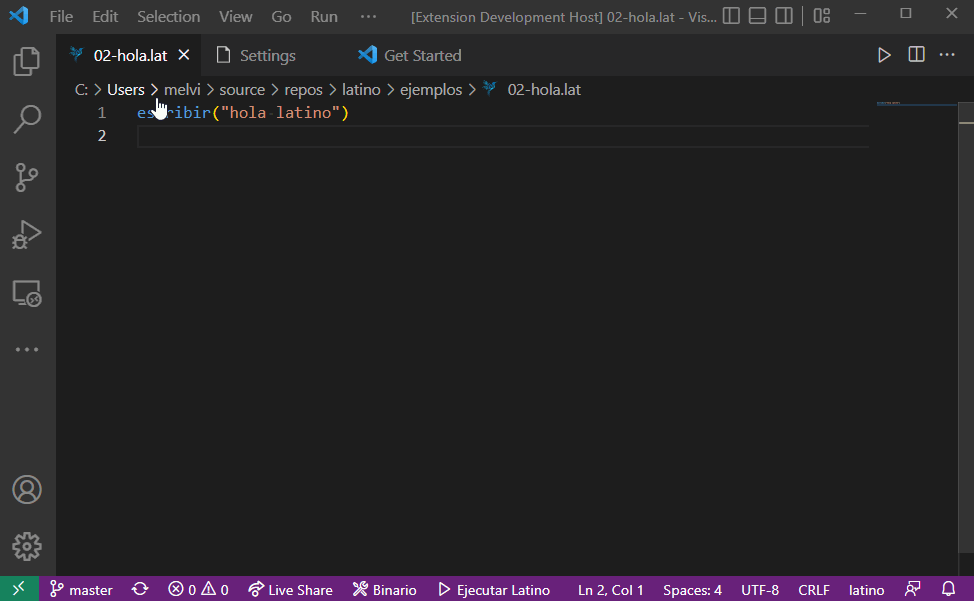Viewport: 974px width, 601px height.
Task: Click Binario in the status bar
Action: (x=385, y=589)
